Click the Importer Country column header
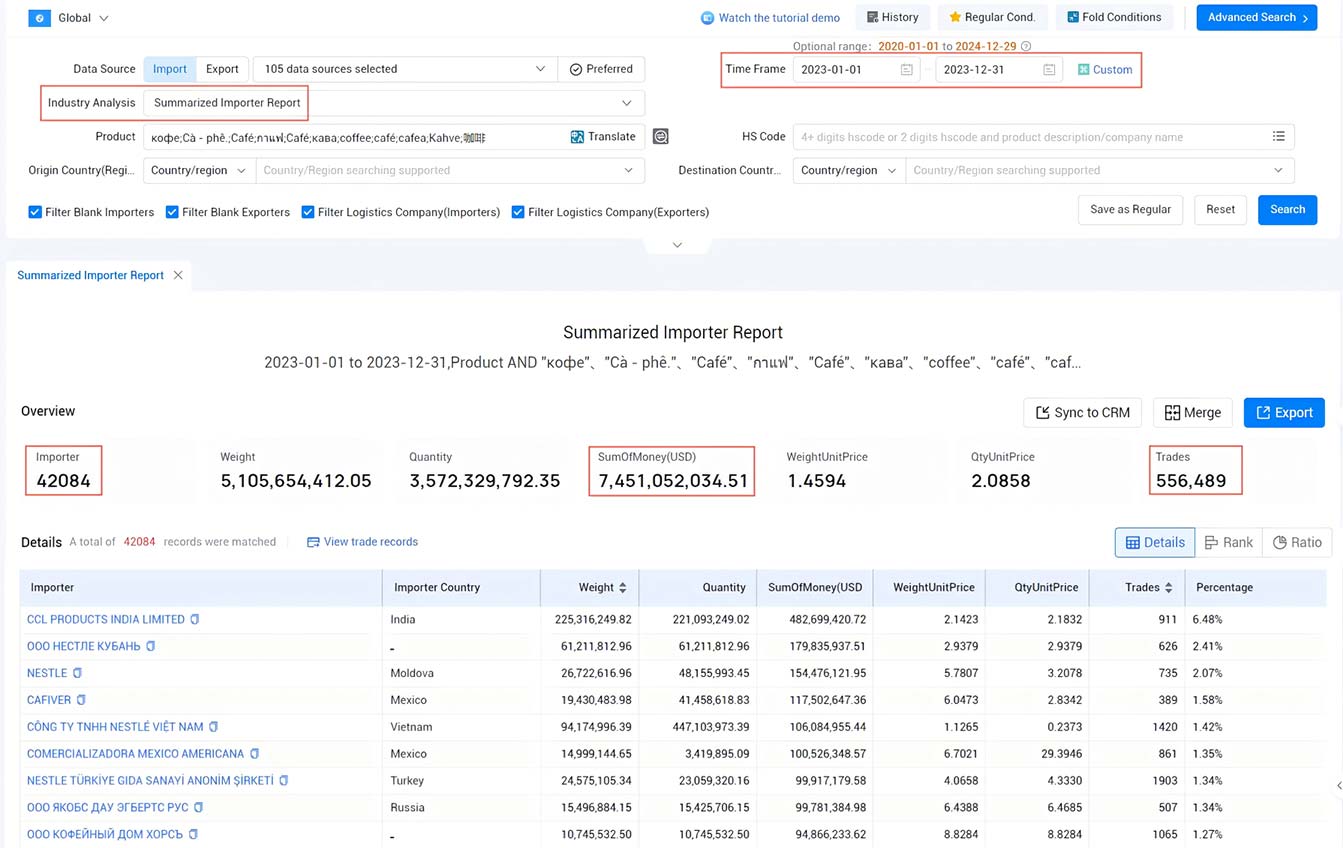Image resolution: width=1343 pixels, height=848 pixels. (x=461, y=587)
